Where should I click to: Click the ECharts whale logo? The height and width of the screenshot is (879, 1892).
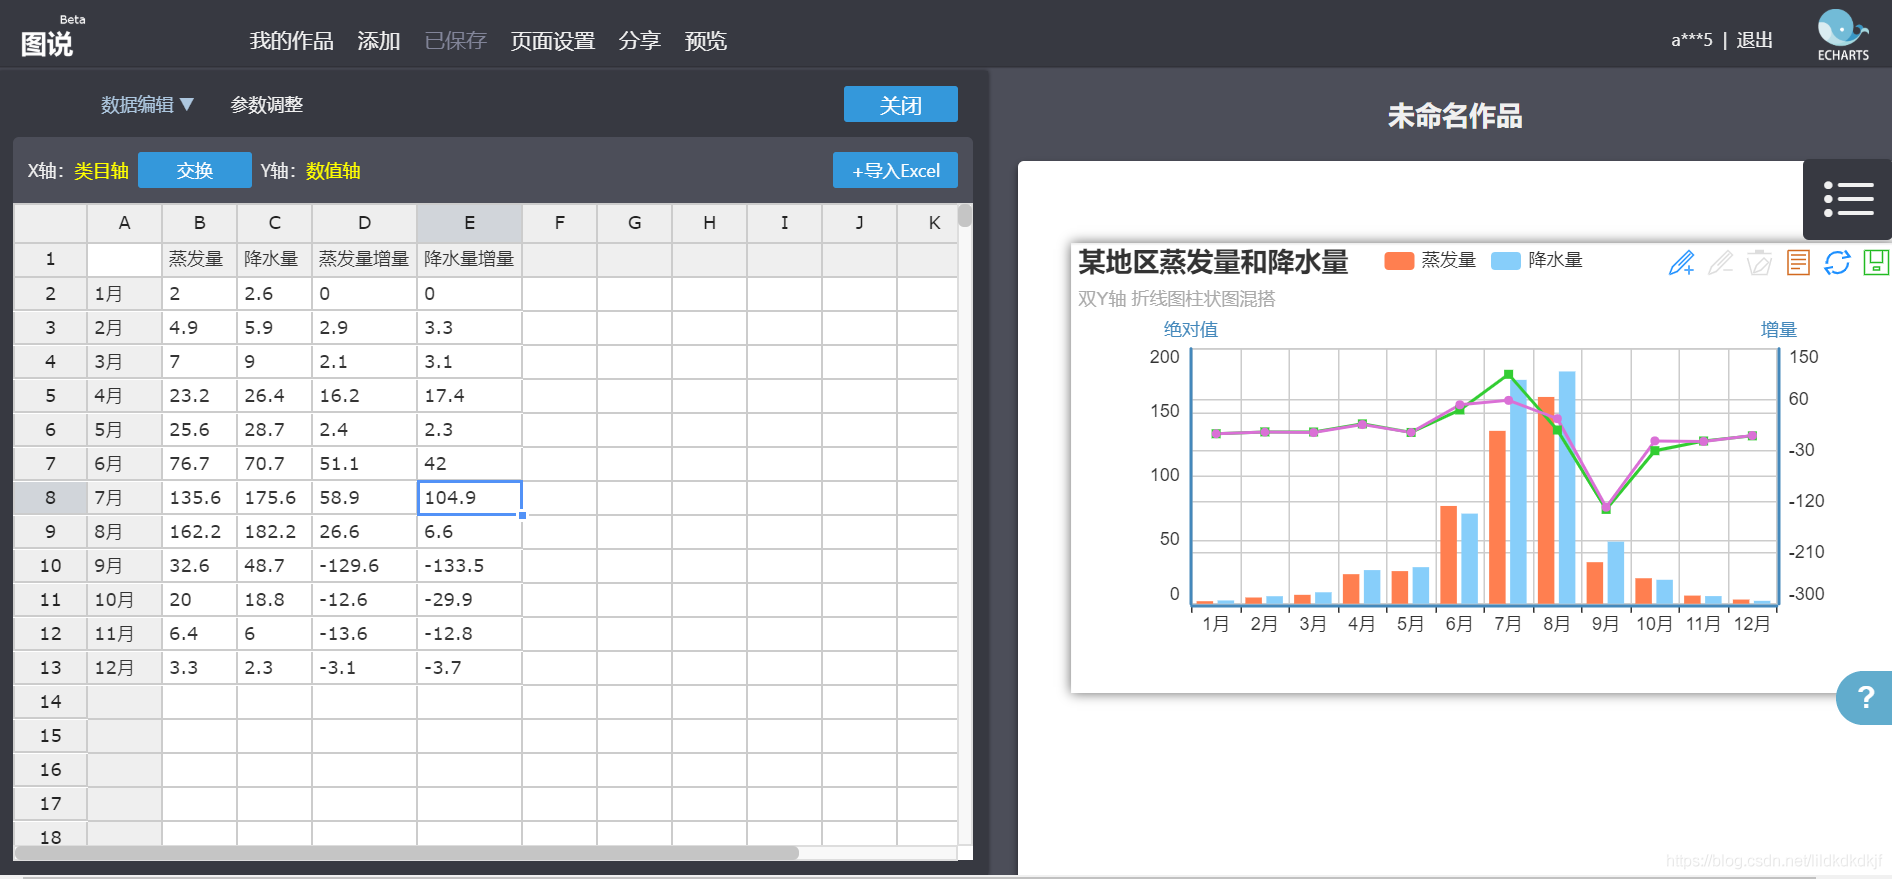(1842, 35)
